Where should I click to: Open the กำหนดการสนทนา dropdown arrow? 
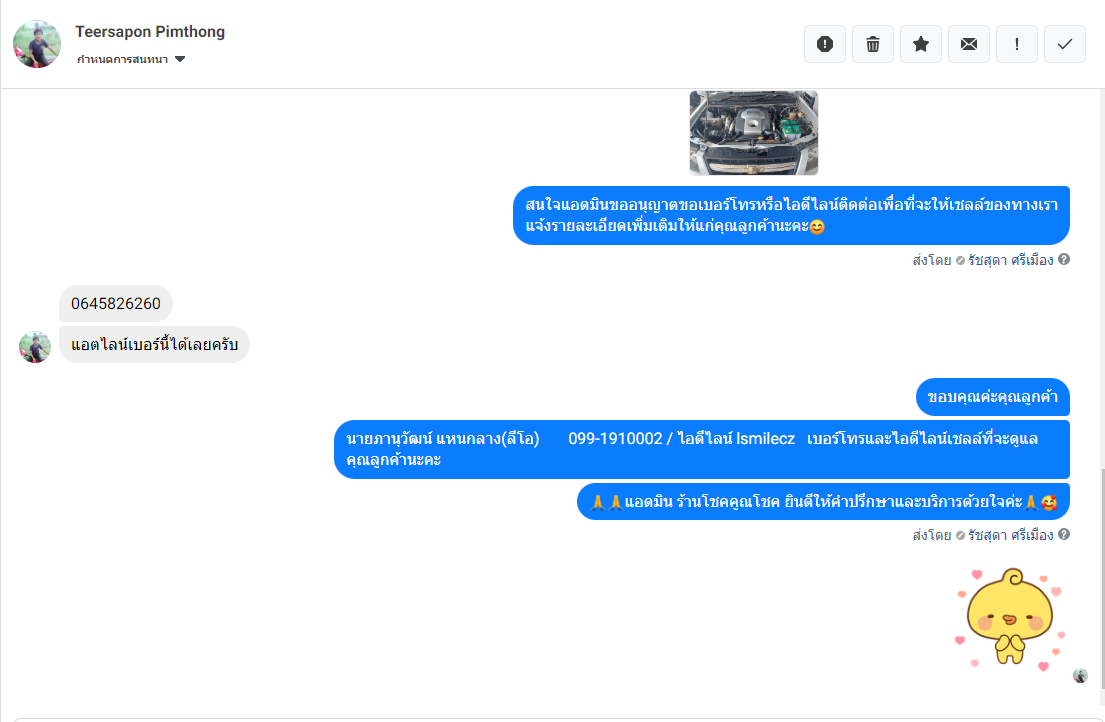coord(180,59)
